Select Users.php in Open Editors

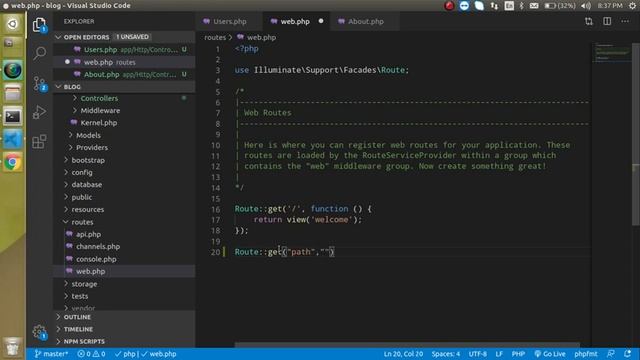[124, 49]
